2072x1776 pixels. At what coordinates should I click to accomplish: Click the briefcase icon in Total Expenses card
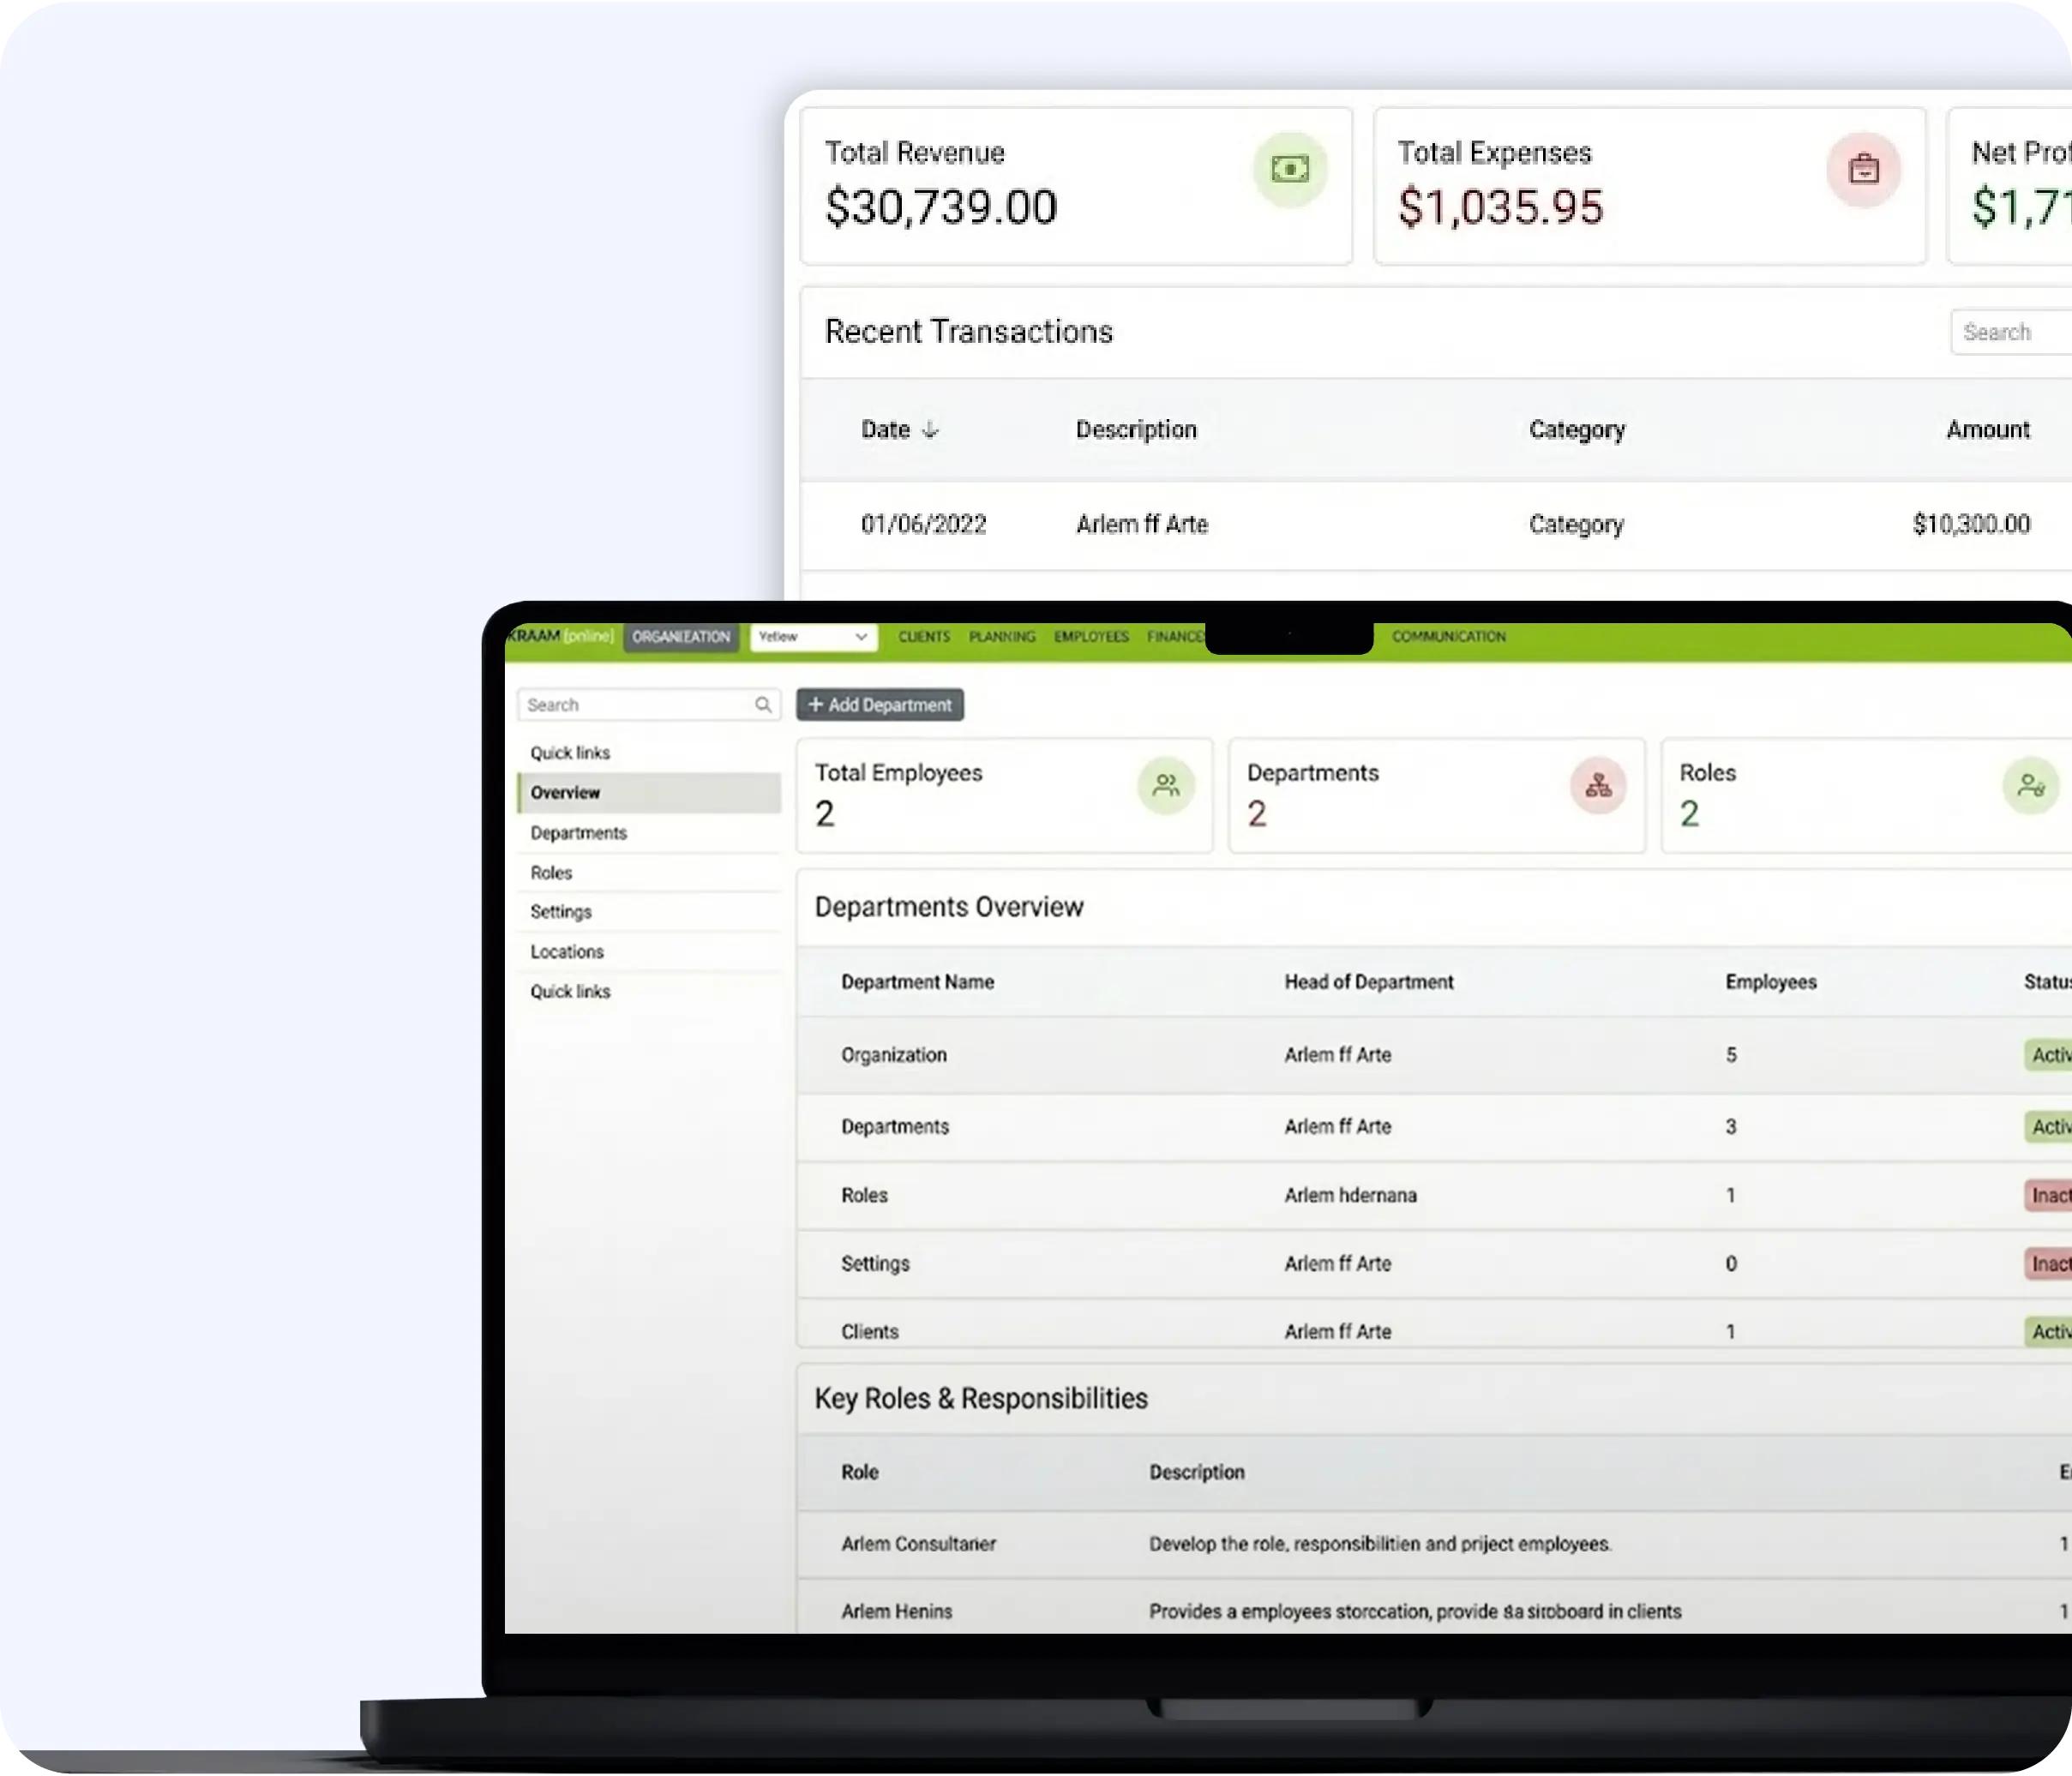point(1863,169)
